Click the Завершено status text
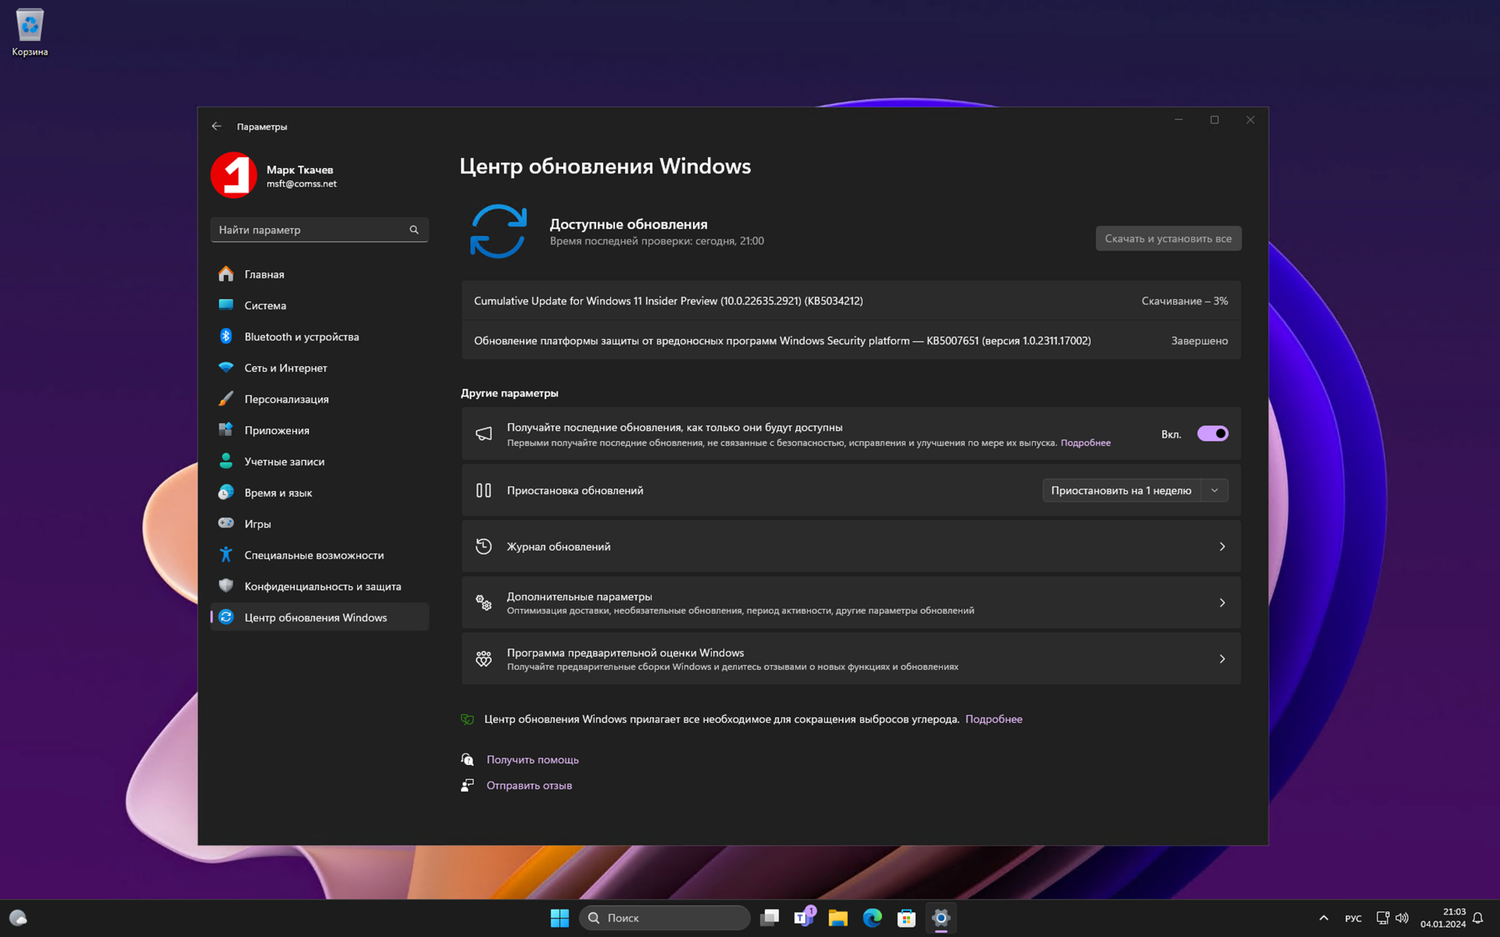The height and width of the screenshot is (937, 1500). 1199,341
